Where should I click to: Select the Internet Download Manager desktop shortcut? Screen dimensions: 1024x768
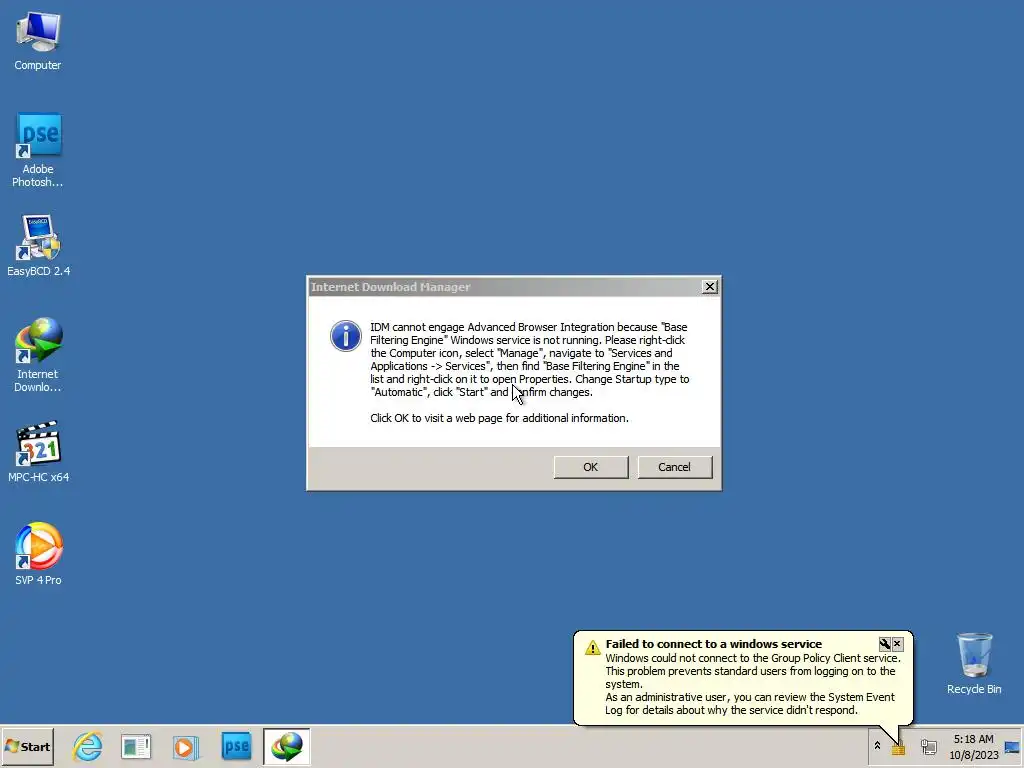[x=38, y=355]
